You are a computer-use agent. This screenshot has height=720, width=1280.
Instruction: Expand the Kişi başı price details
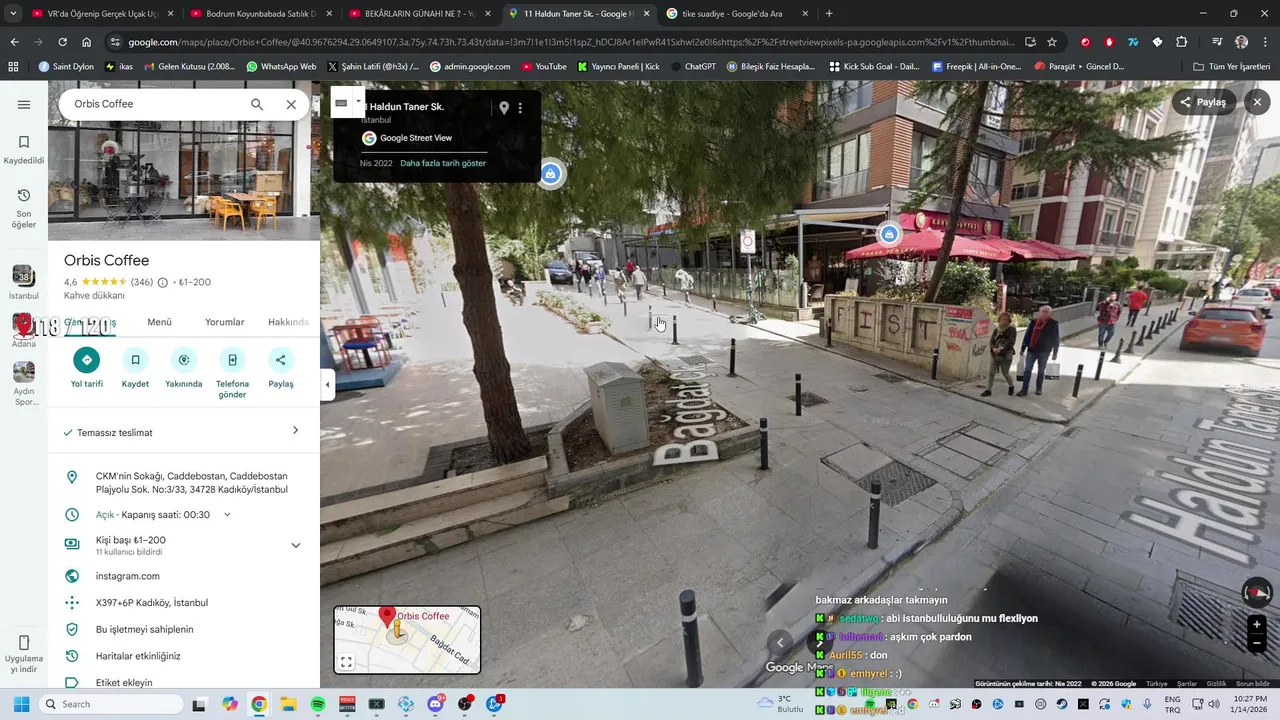[x=295, y=545]
